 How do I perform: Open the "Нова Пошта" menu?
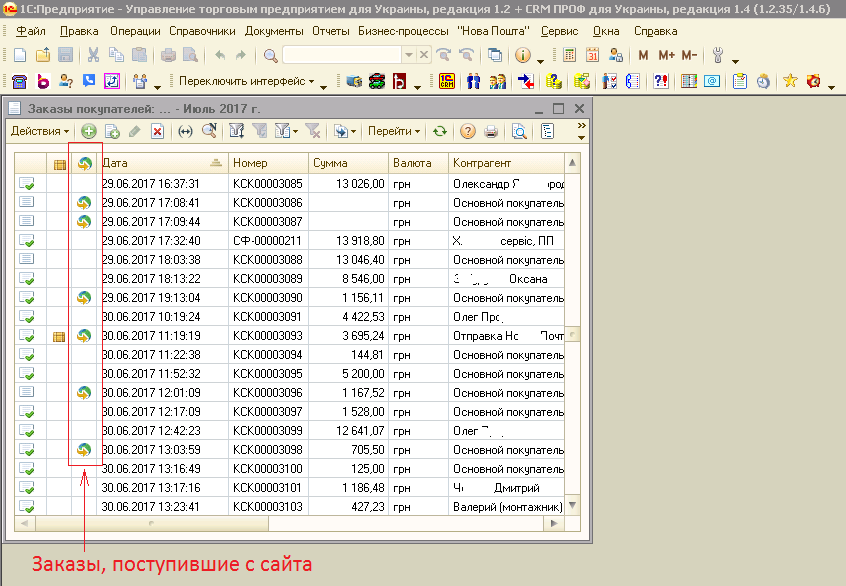coord(494,31)
